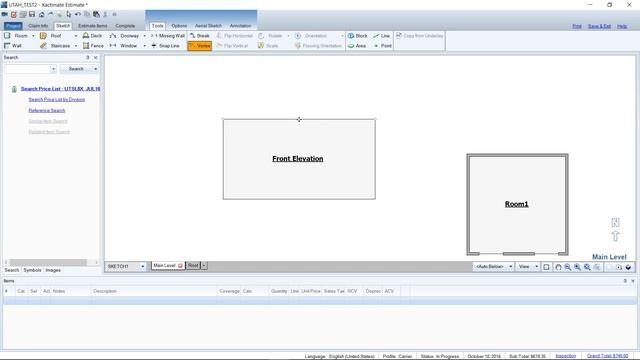640x360 pixels.
Task: Select the Front Elevation block
Action: click(x=298, y=159)
